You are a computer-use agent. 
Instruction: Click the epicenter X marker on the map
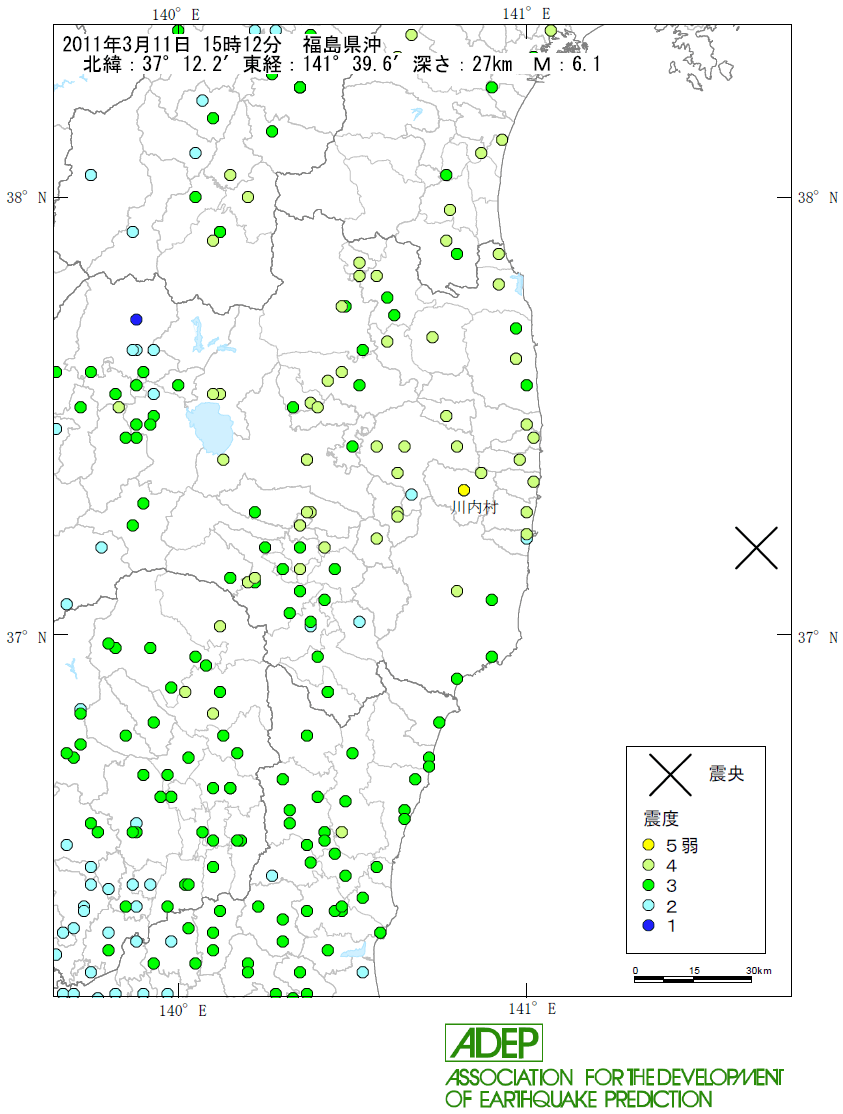coord(757,548)
